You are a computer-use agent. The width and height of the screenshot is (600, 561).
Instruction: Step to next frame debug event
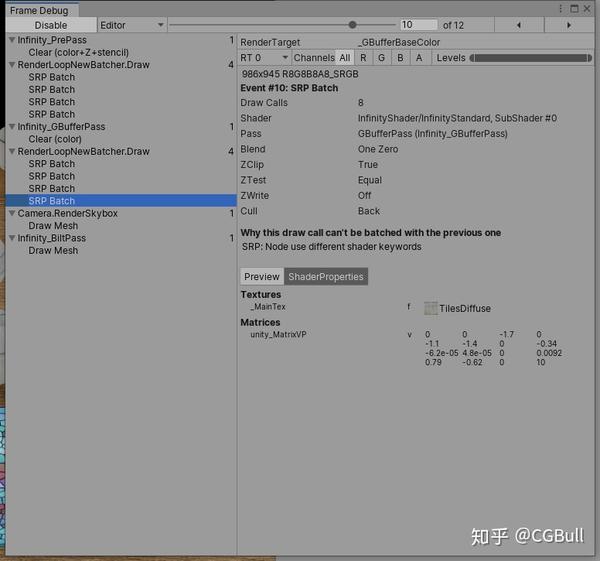click(569, 25)
